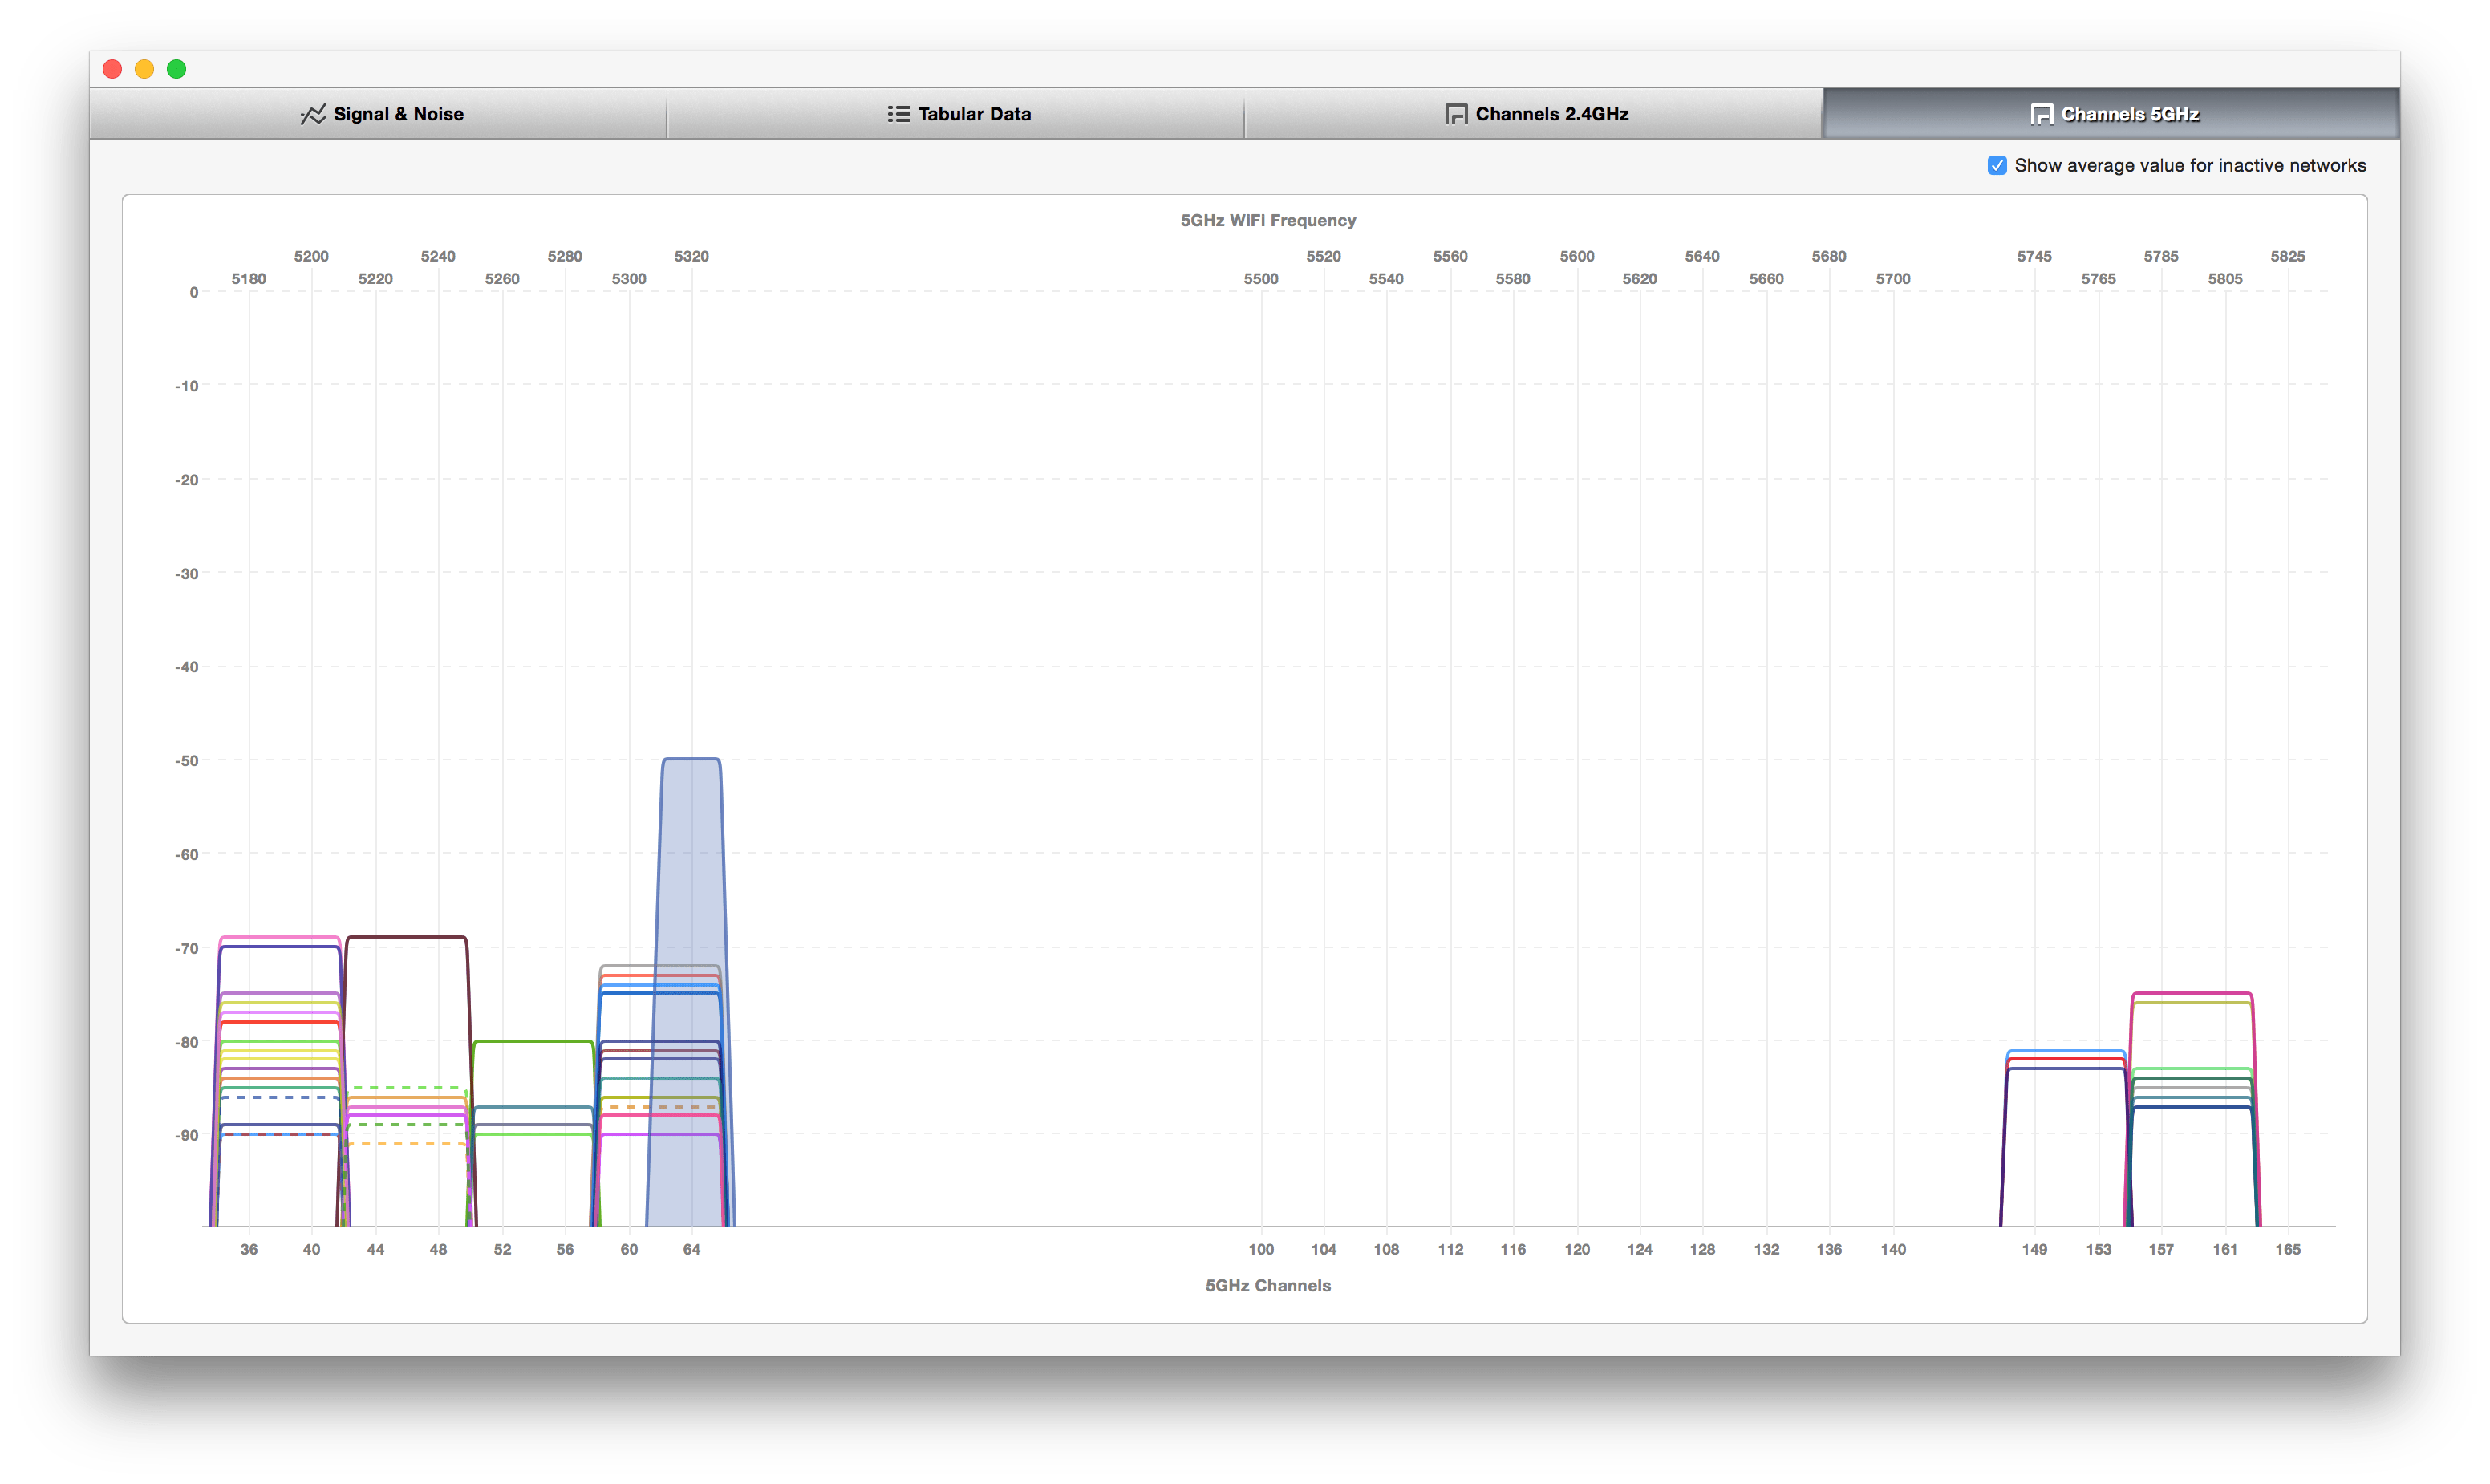Select the Channels 2.4GHz tab

coord(1551,114)
